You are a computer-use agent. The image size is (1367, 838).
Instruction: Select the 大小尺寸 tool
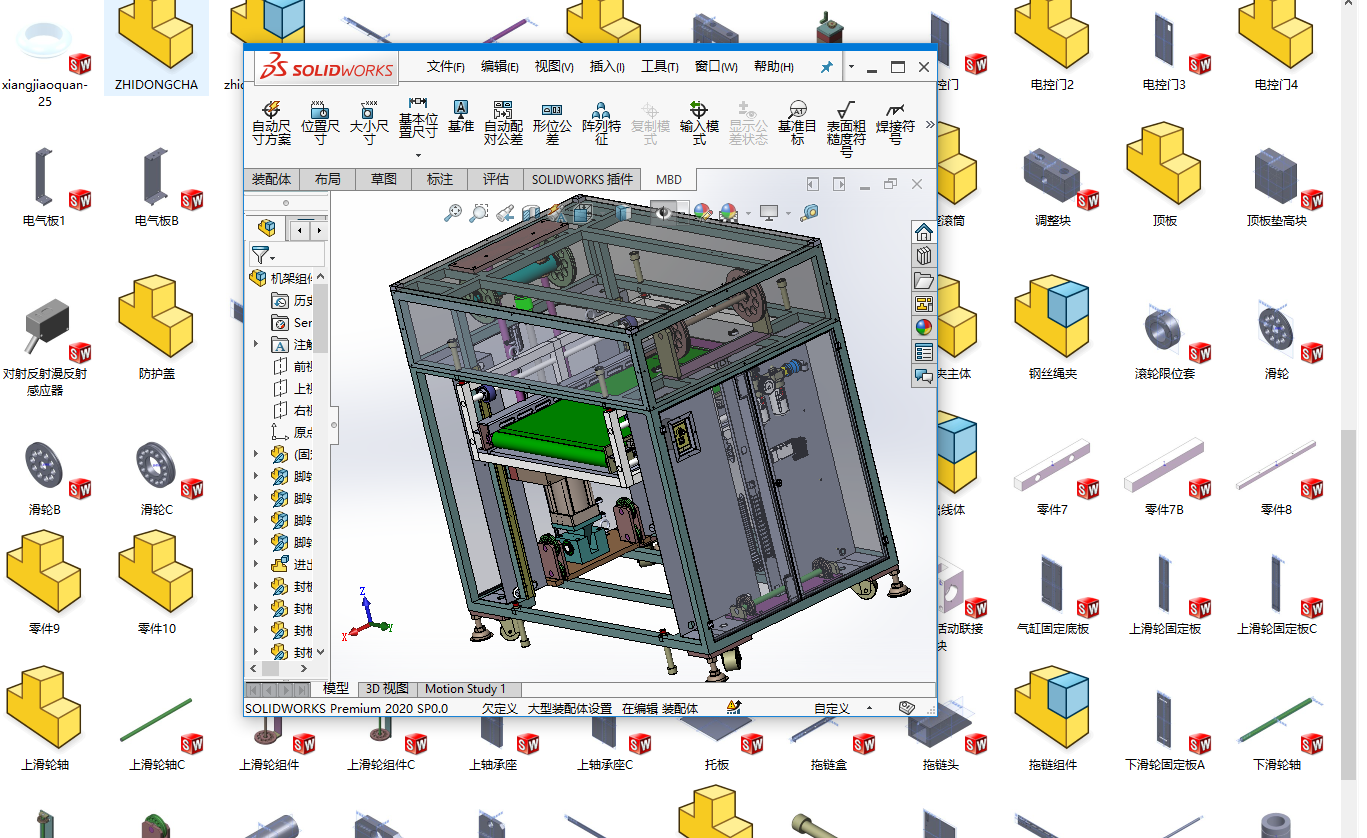pyautogui.click(x=369, y=122)
